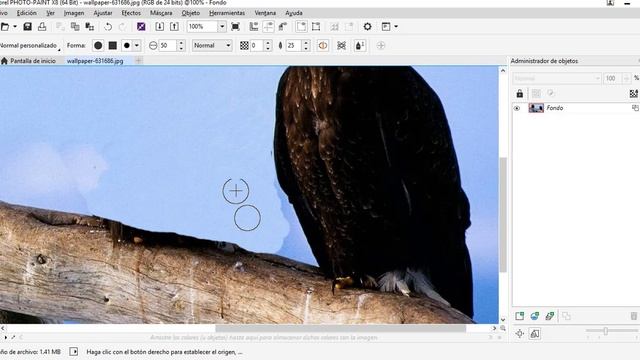This screenshot has height=360, width=640.
Task: Click the nib size stepper arrows
Action: tap(181, 45)
